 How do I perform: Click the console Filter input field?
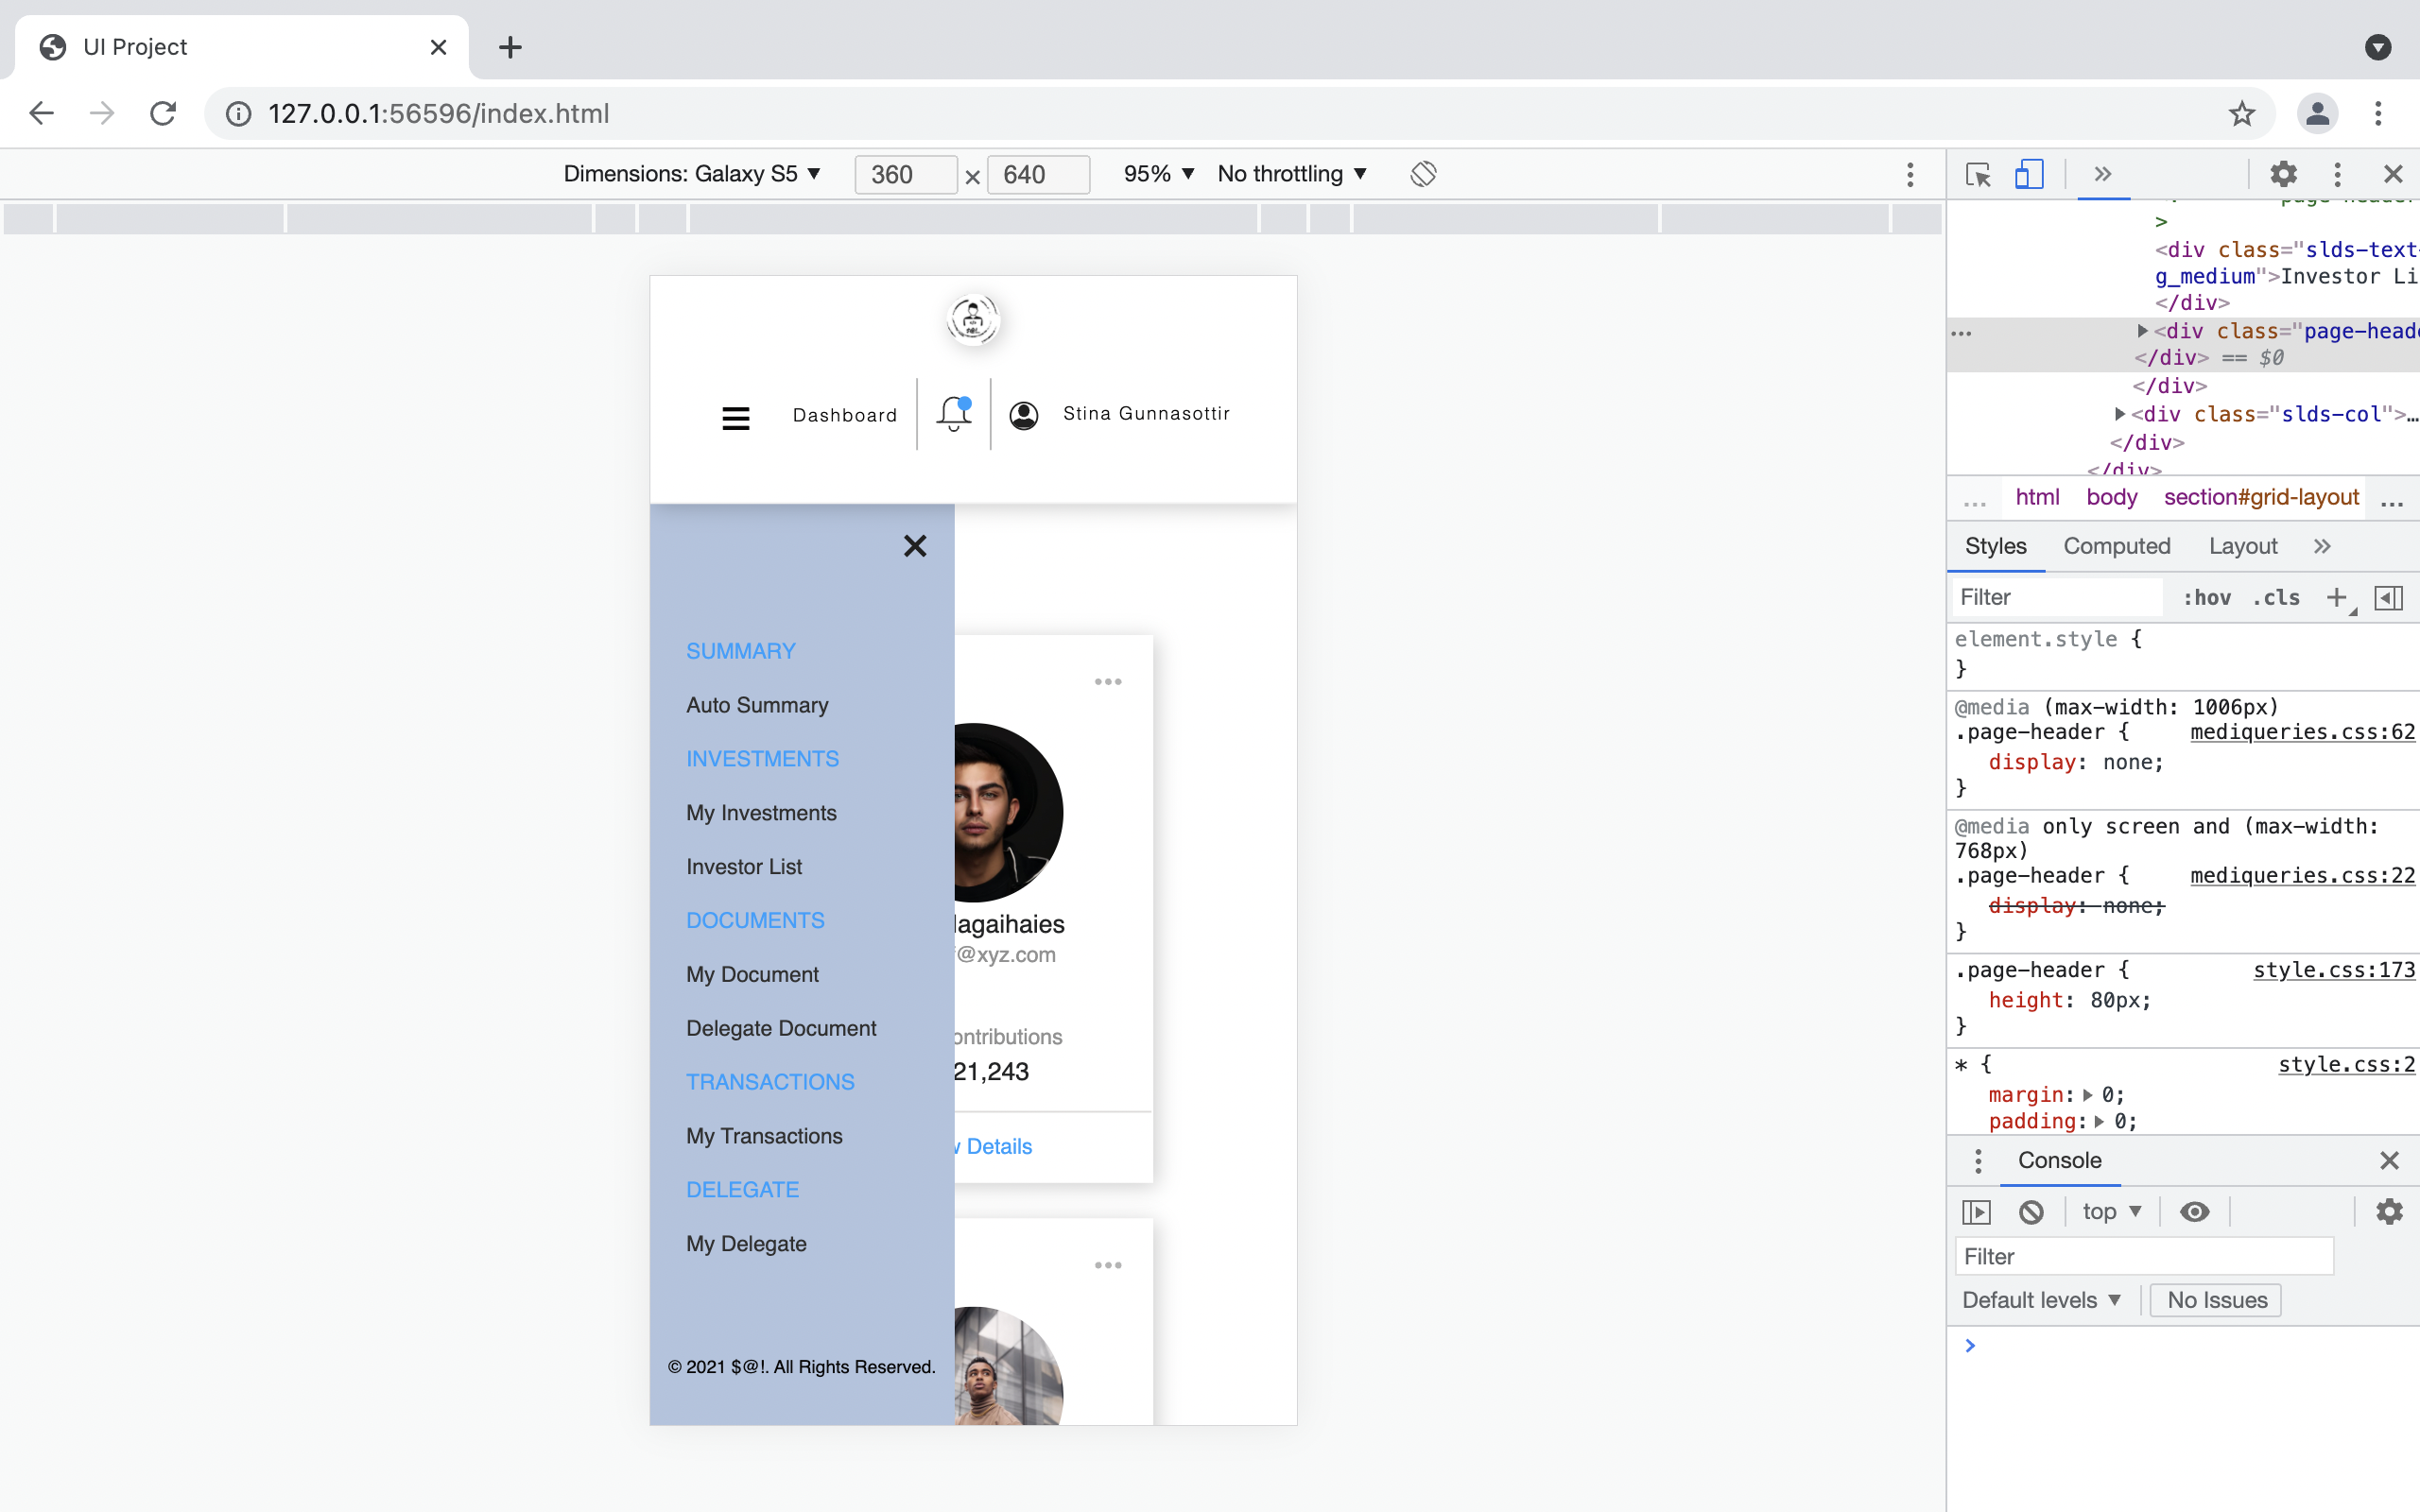click(x=2143, y=1256)
